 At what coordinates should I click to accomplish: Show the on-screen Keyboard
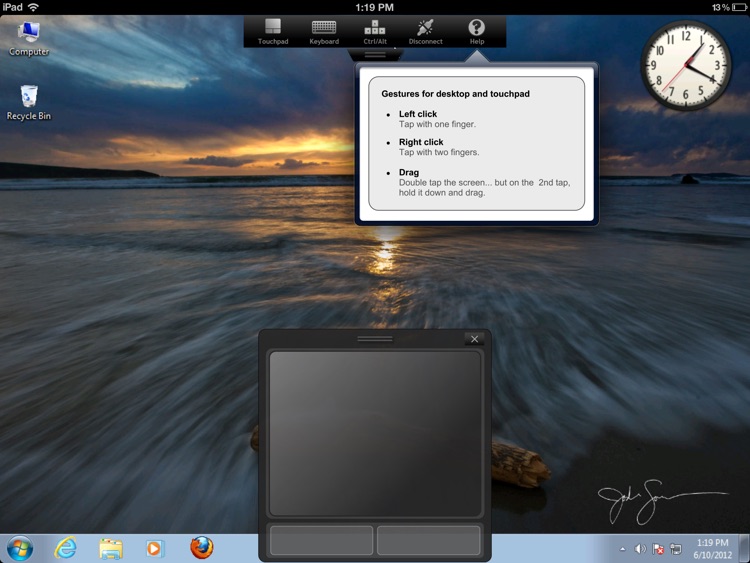click(324, 31)
